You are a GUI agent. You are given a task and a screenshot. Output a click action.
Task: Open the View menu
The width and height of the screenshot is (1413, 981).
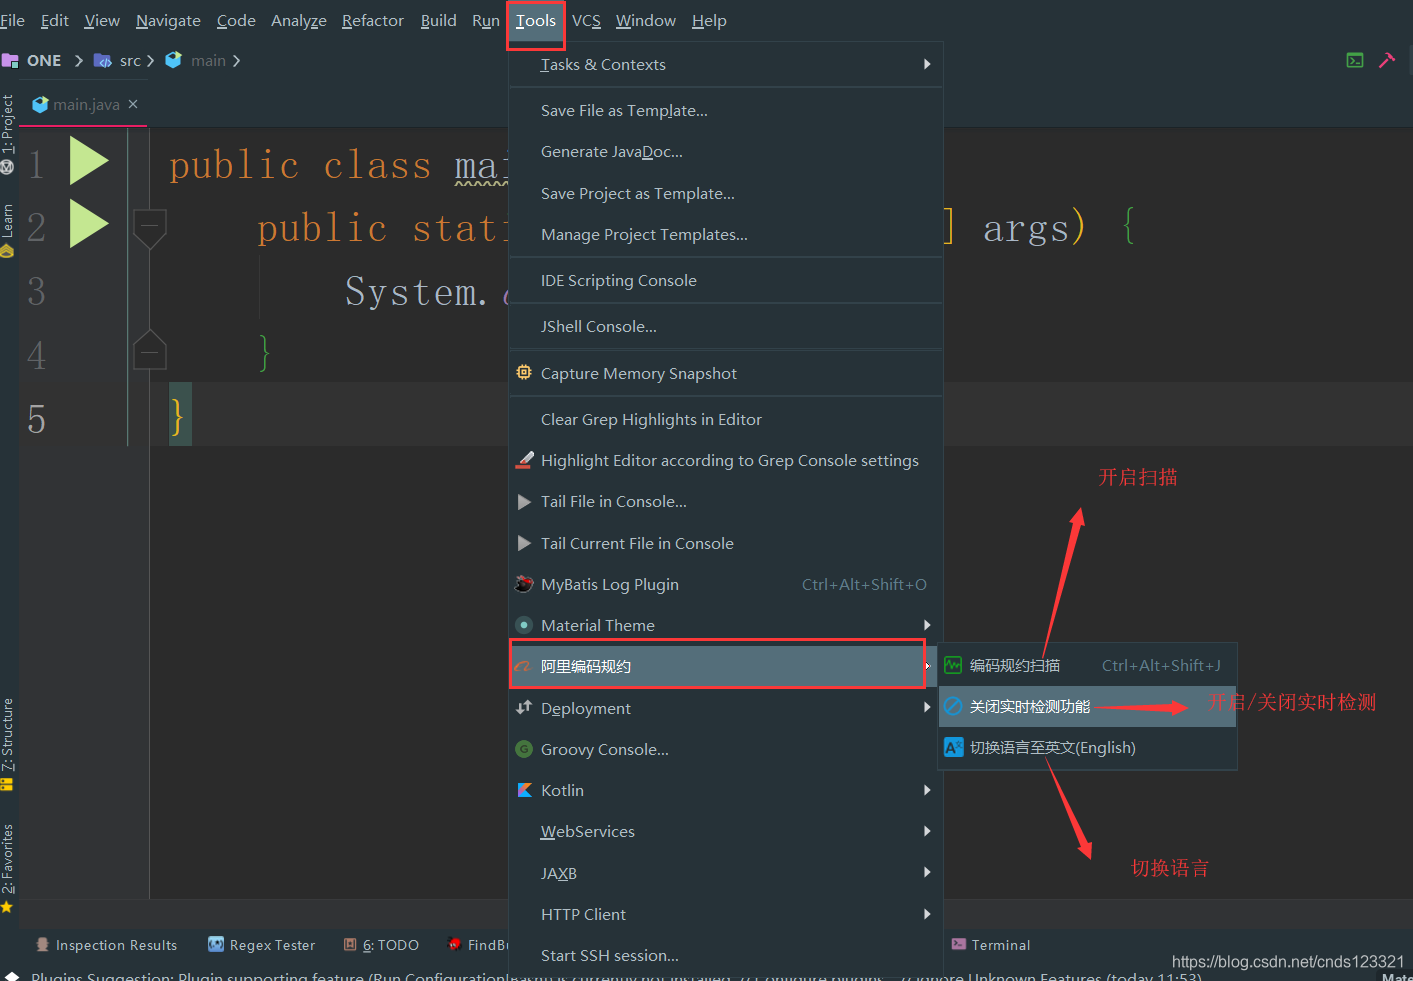click(x=102, y=20)
